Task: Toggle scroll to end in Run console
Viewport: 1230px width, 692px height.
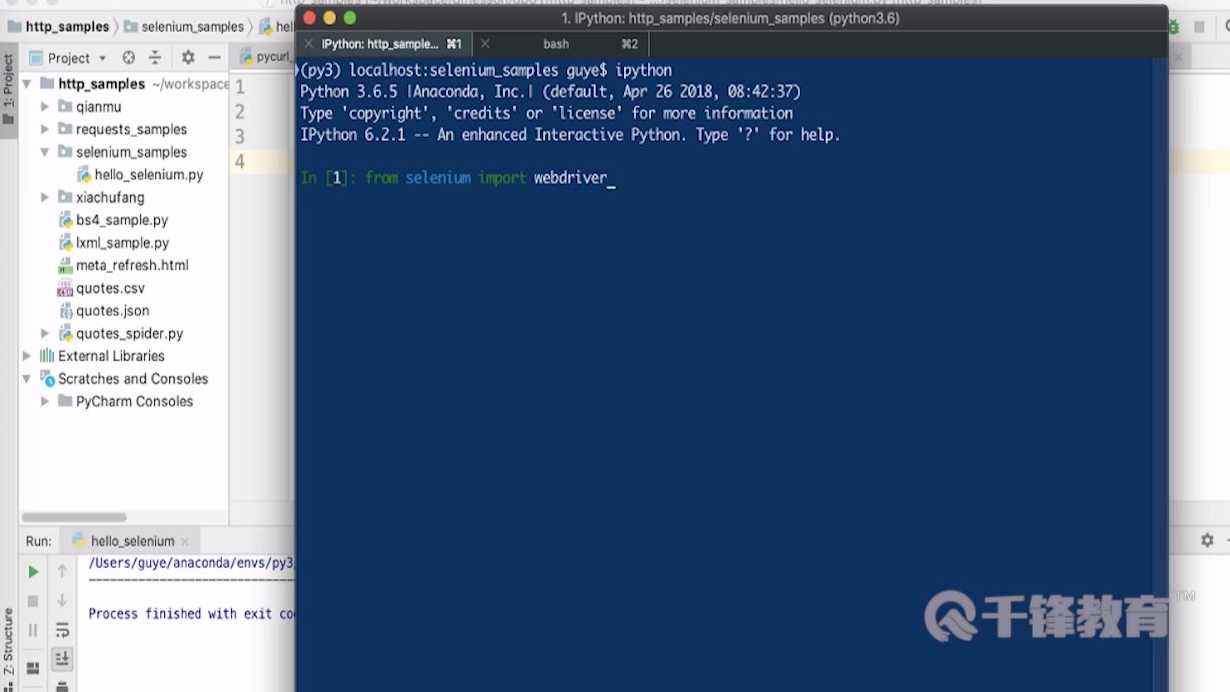Action: (x=62, y=658)
